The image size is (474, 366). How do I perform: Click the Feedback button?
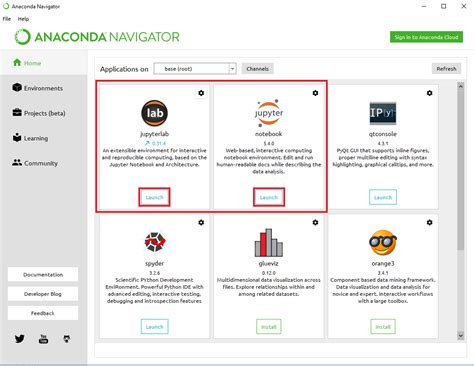coord(43,313)
